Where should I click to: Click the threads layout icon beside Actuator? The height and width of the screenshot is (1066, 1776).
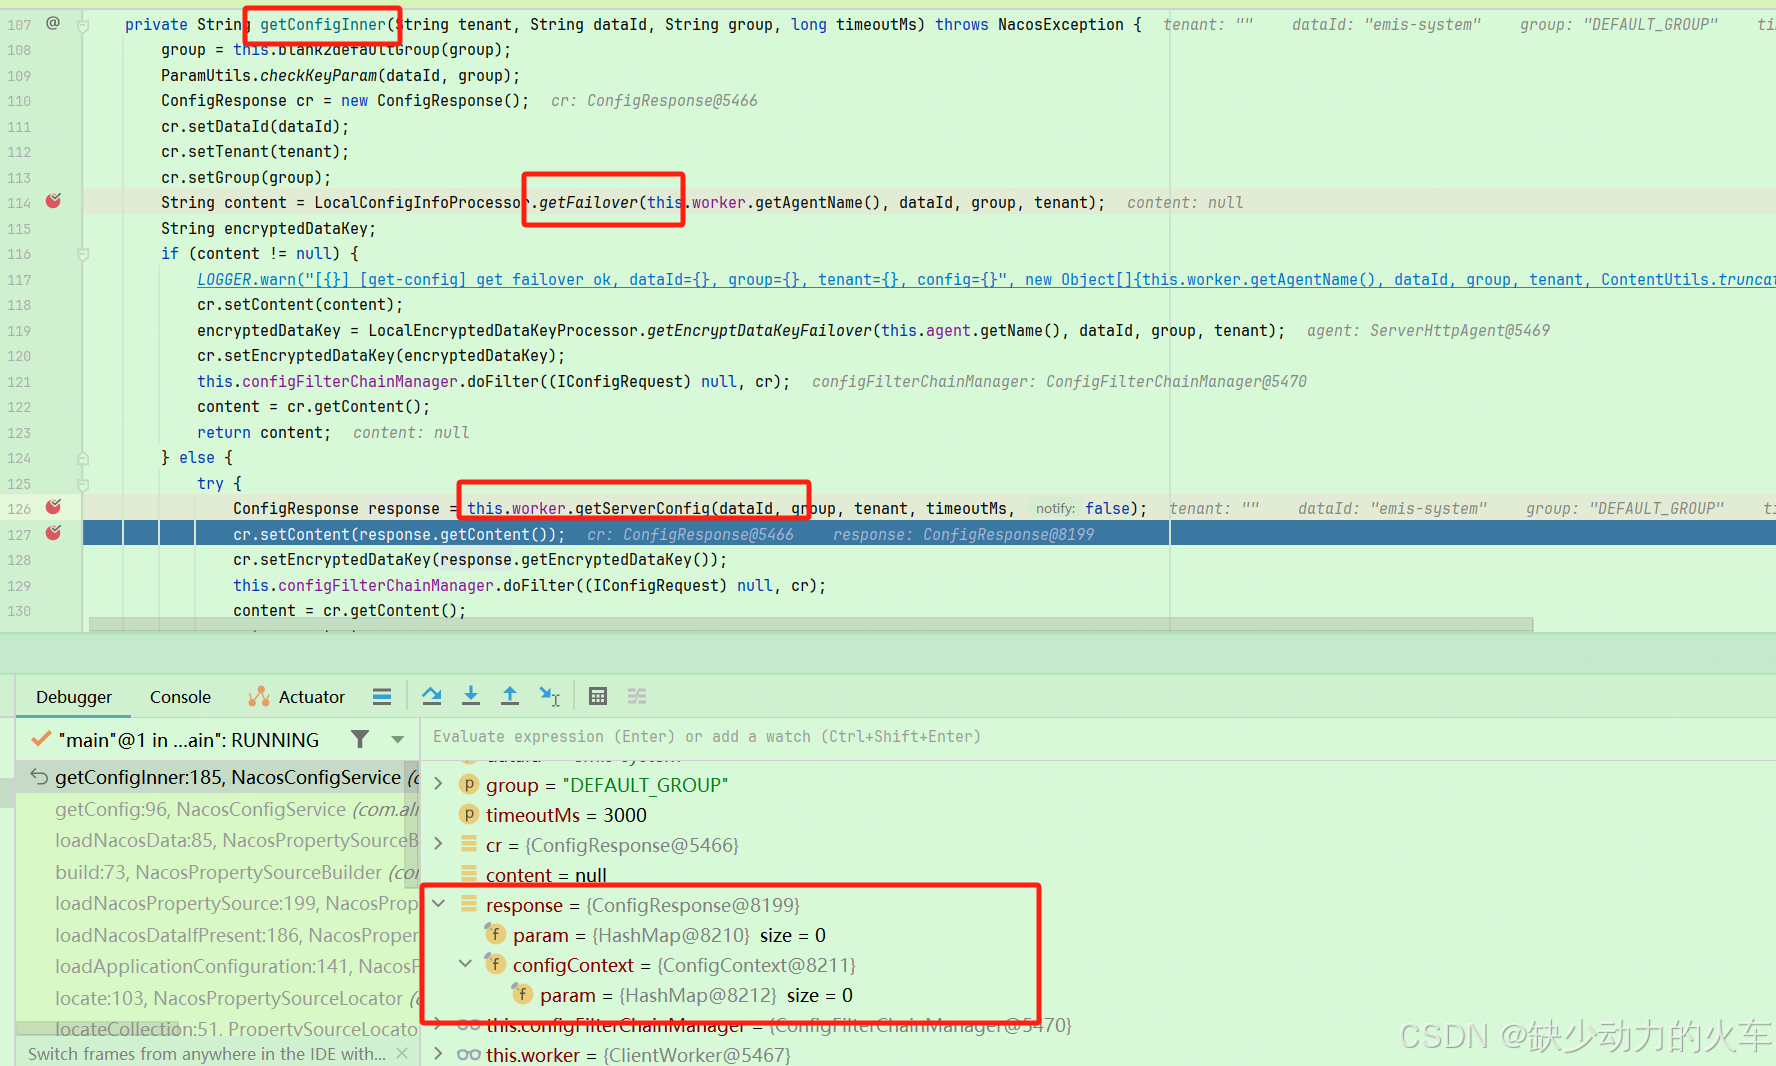[x=382, y=696]
